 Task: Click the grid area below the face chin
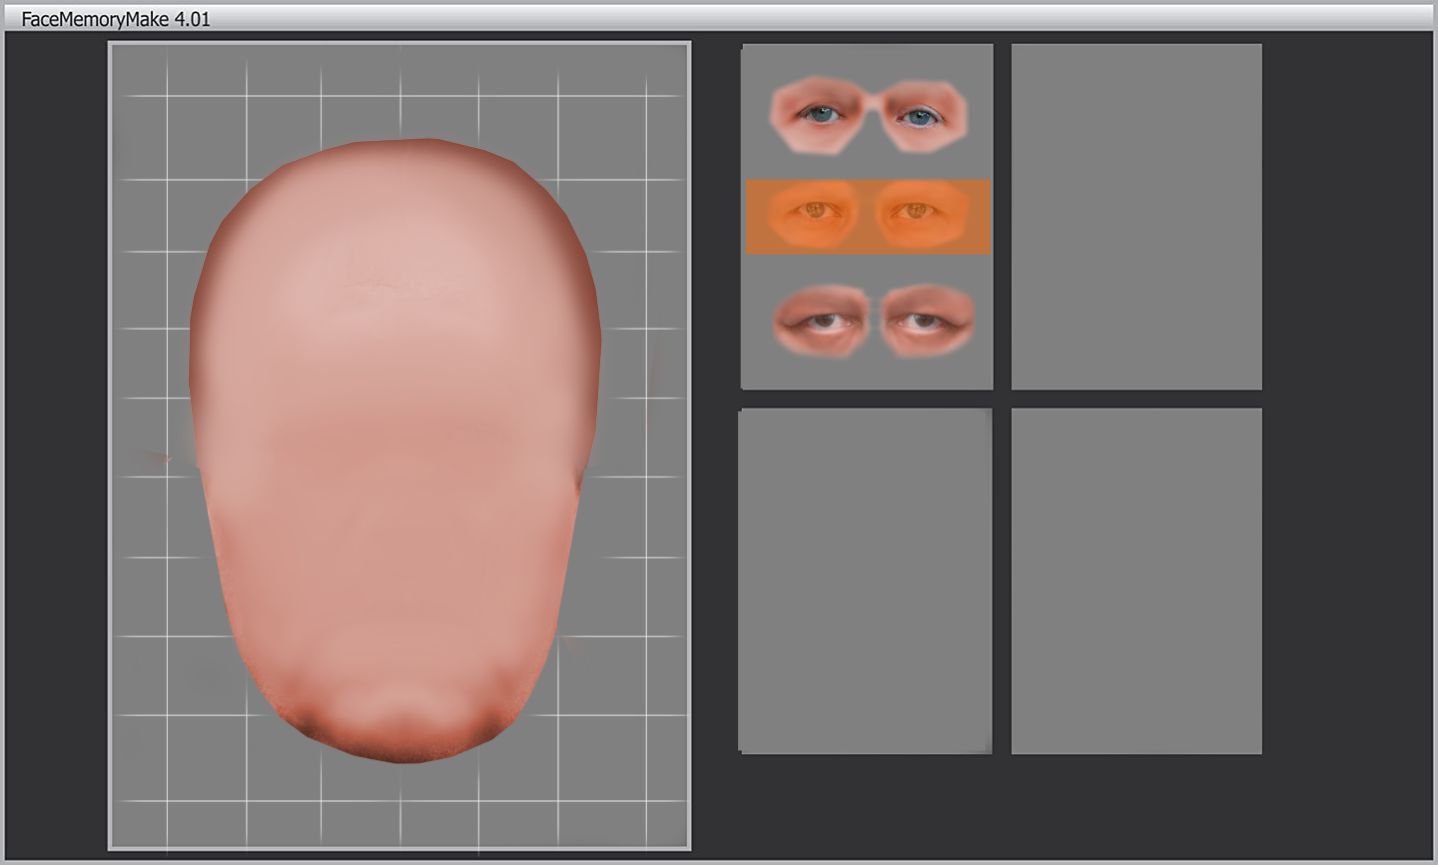400,805
